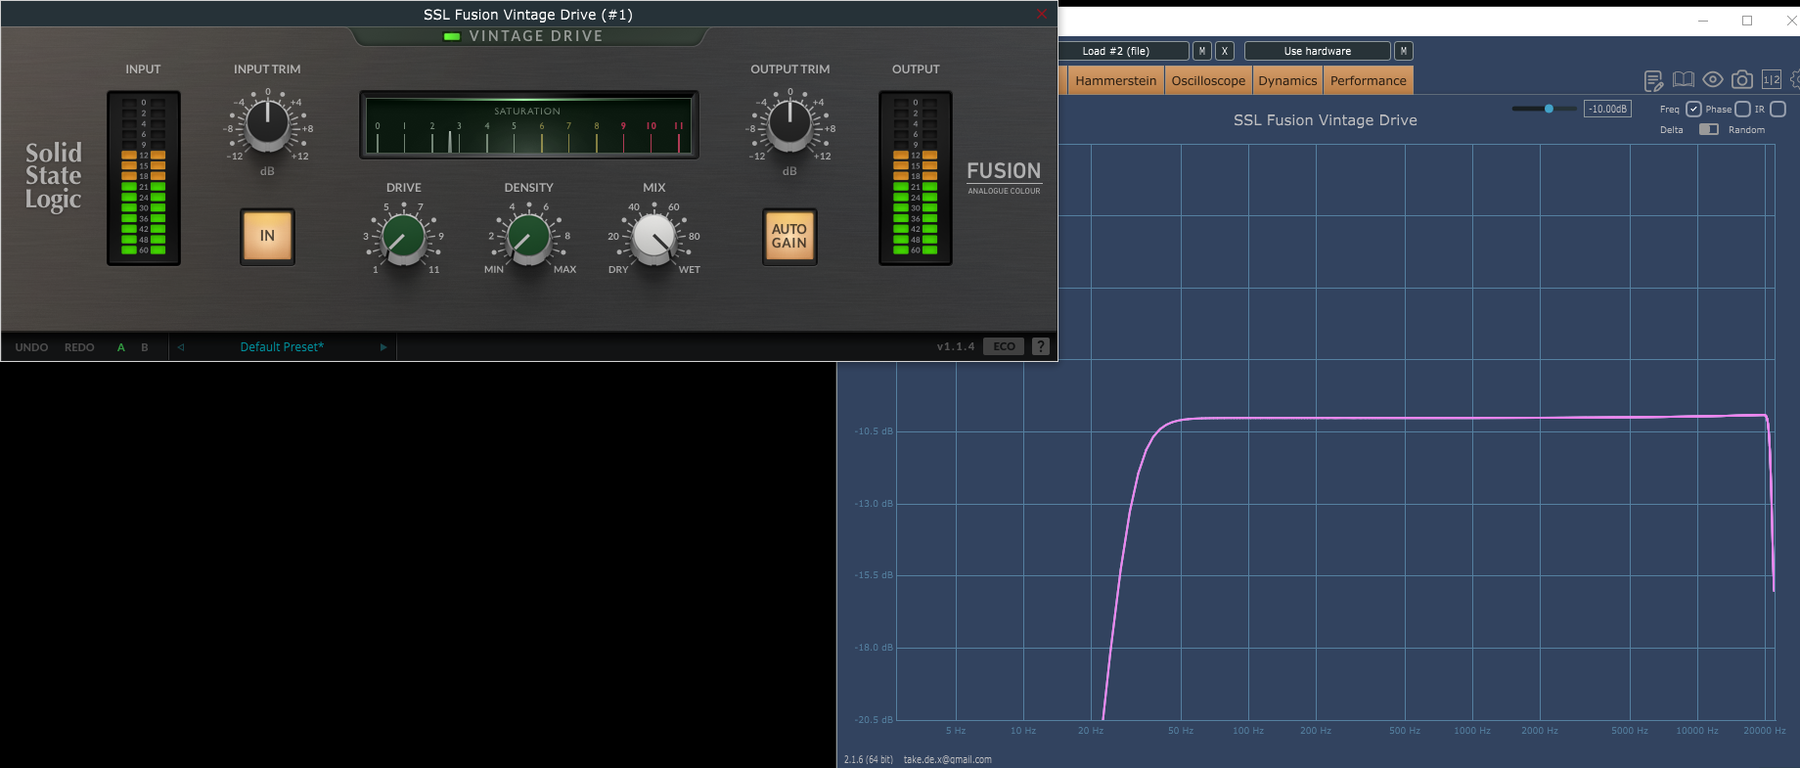Click the X button beside Load #2
Screen dimensions: 1800x768
tap(1224, 51)
